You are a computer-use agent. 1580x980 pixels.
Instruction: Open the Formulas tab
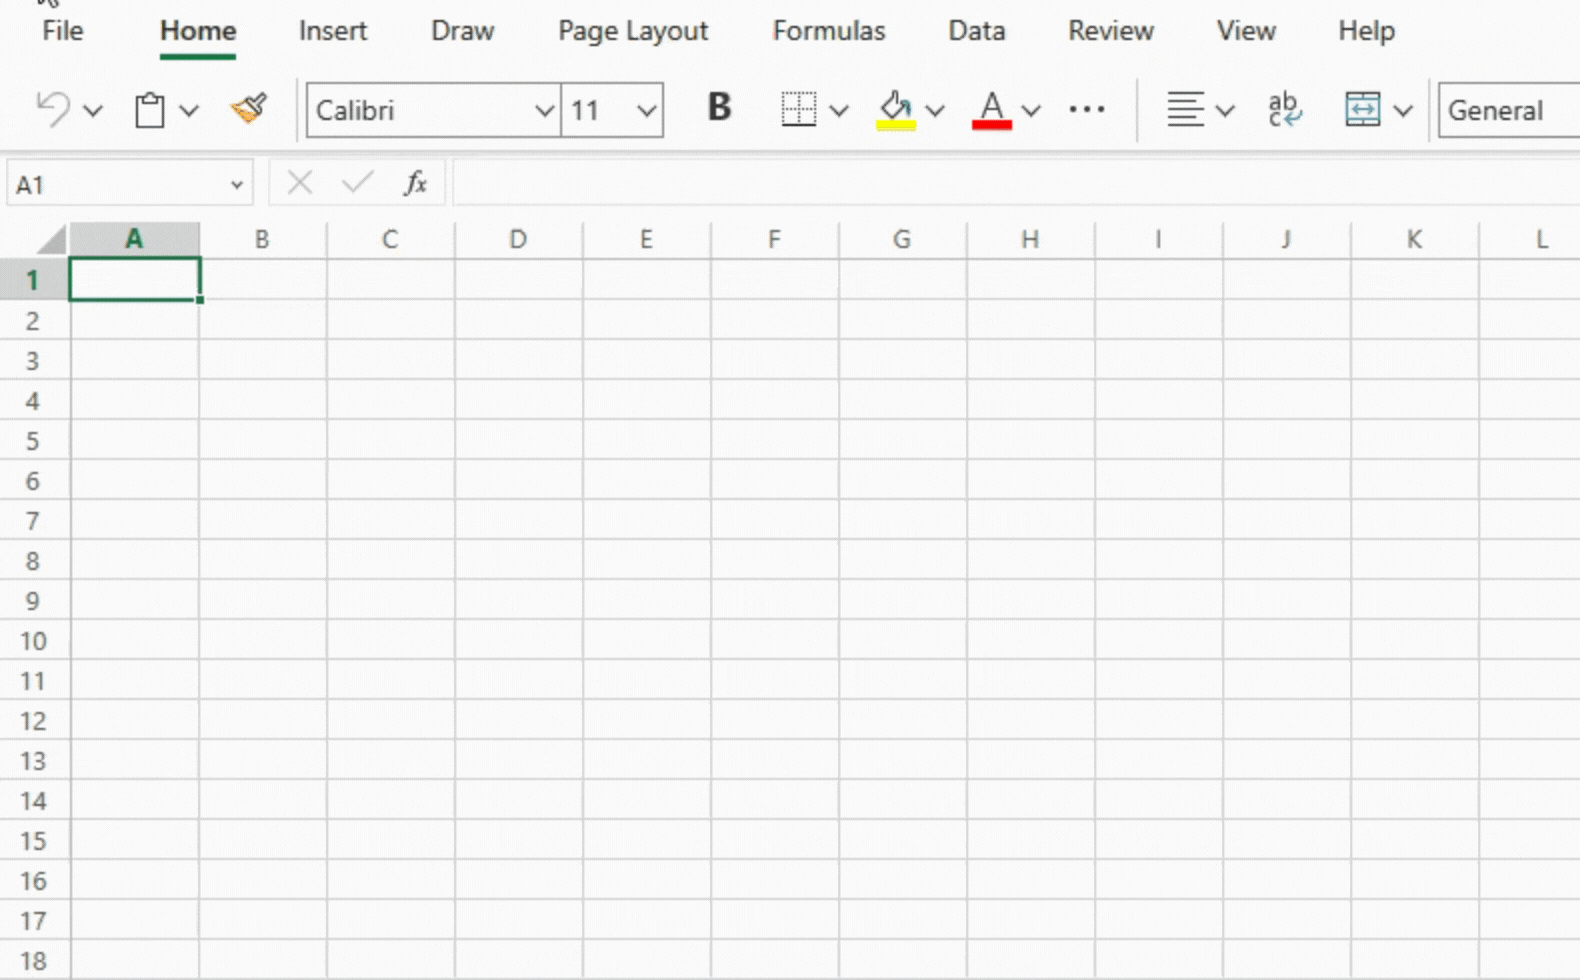[829, 31]
